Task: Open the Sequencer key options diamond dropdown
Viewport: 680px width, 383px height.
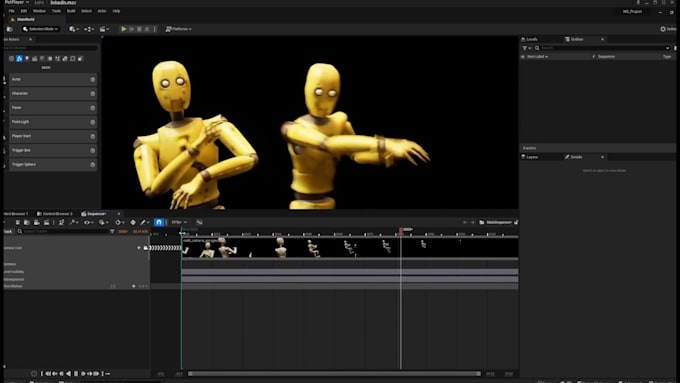Action: (119, 223)
